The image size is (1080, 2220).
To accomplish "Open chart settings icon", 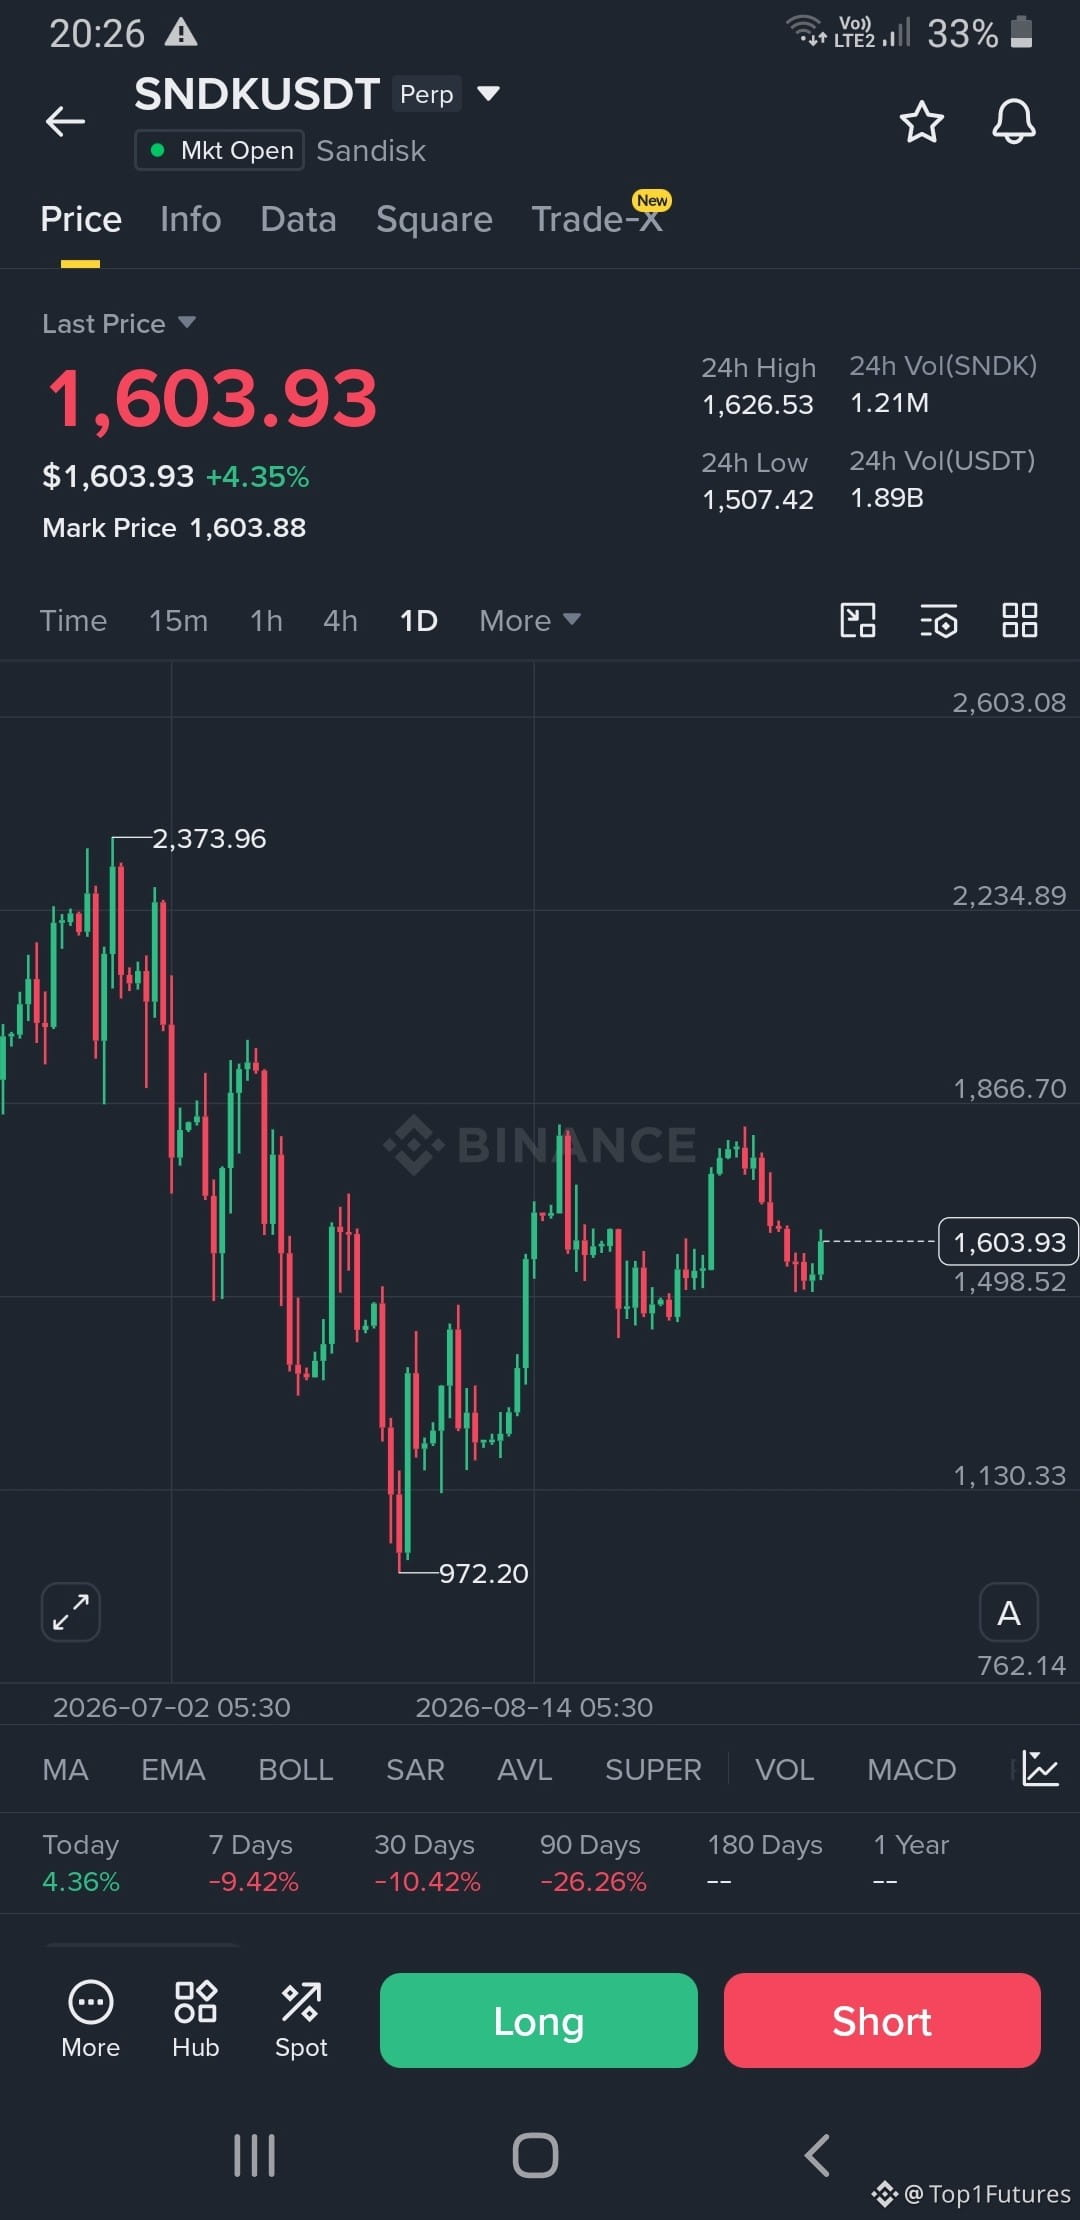I will tap(938, 620).
